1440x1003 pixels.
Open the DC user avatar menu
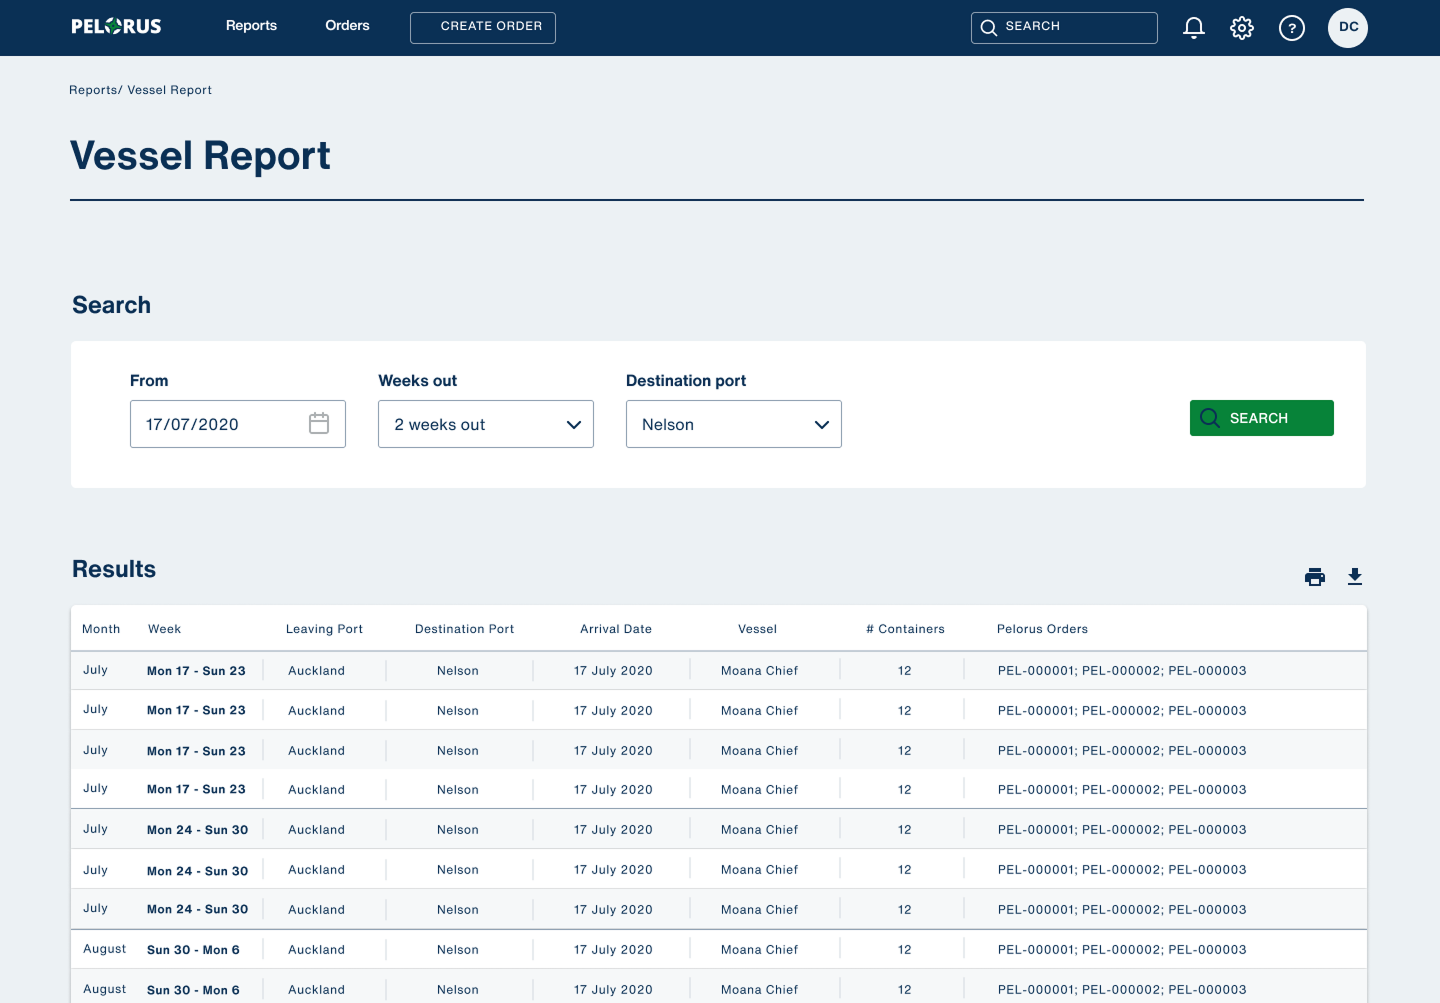pyautogui.click(x=1348, y=28)
